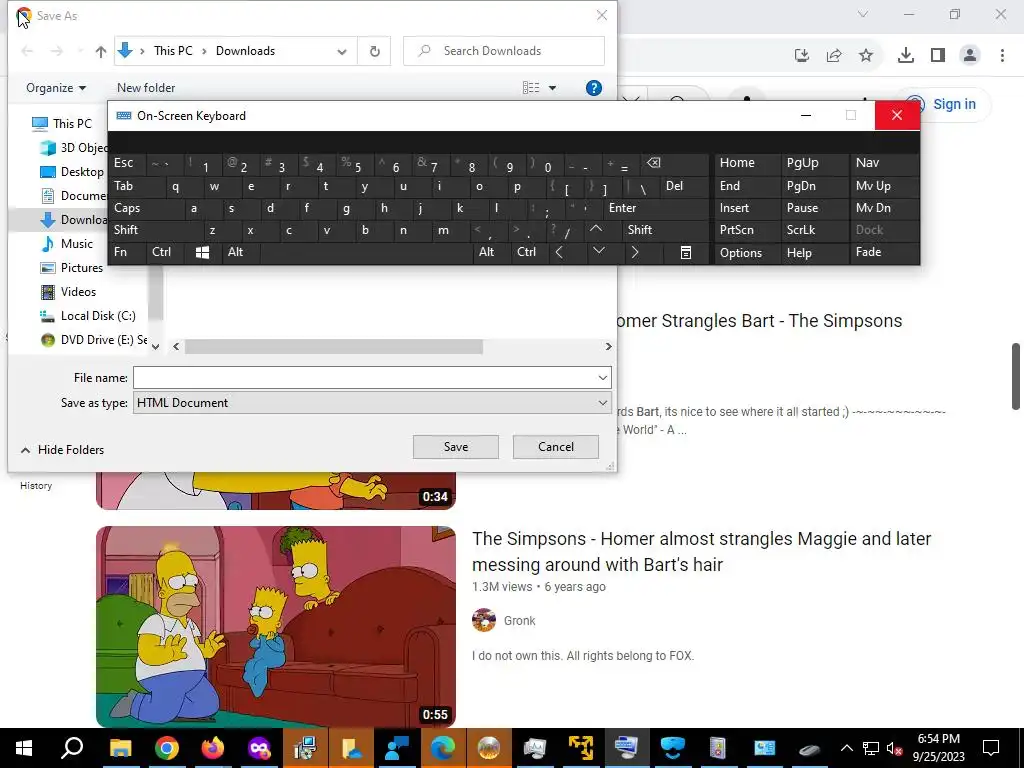The image size is (1024, 768).
Task: Click right arrow of horizontal scrollbar
Action: pos(608,347)
